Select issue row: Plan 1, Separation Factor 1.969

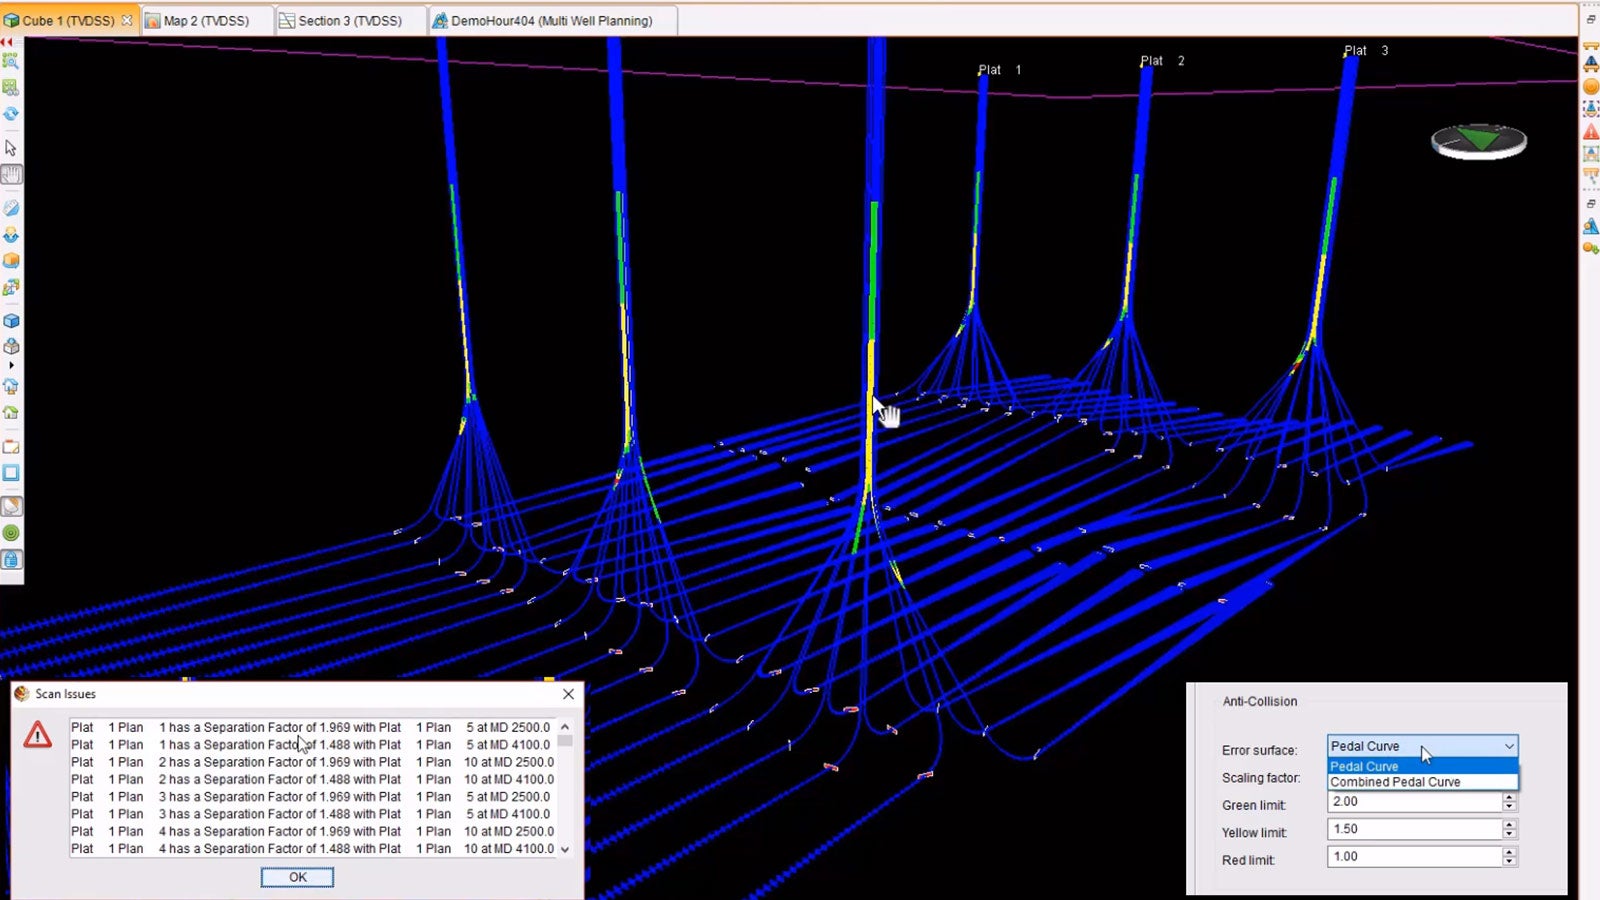tap(311, 727)
